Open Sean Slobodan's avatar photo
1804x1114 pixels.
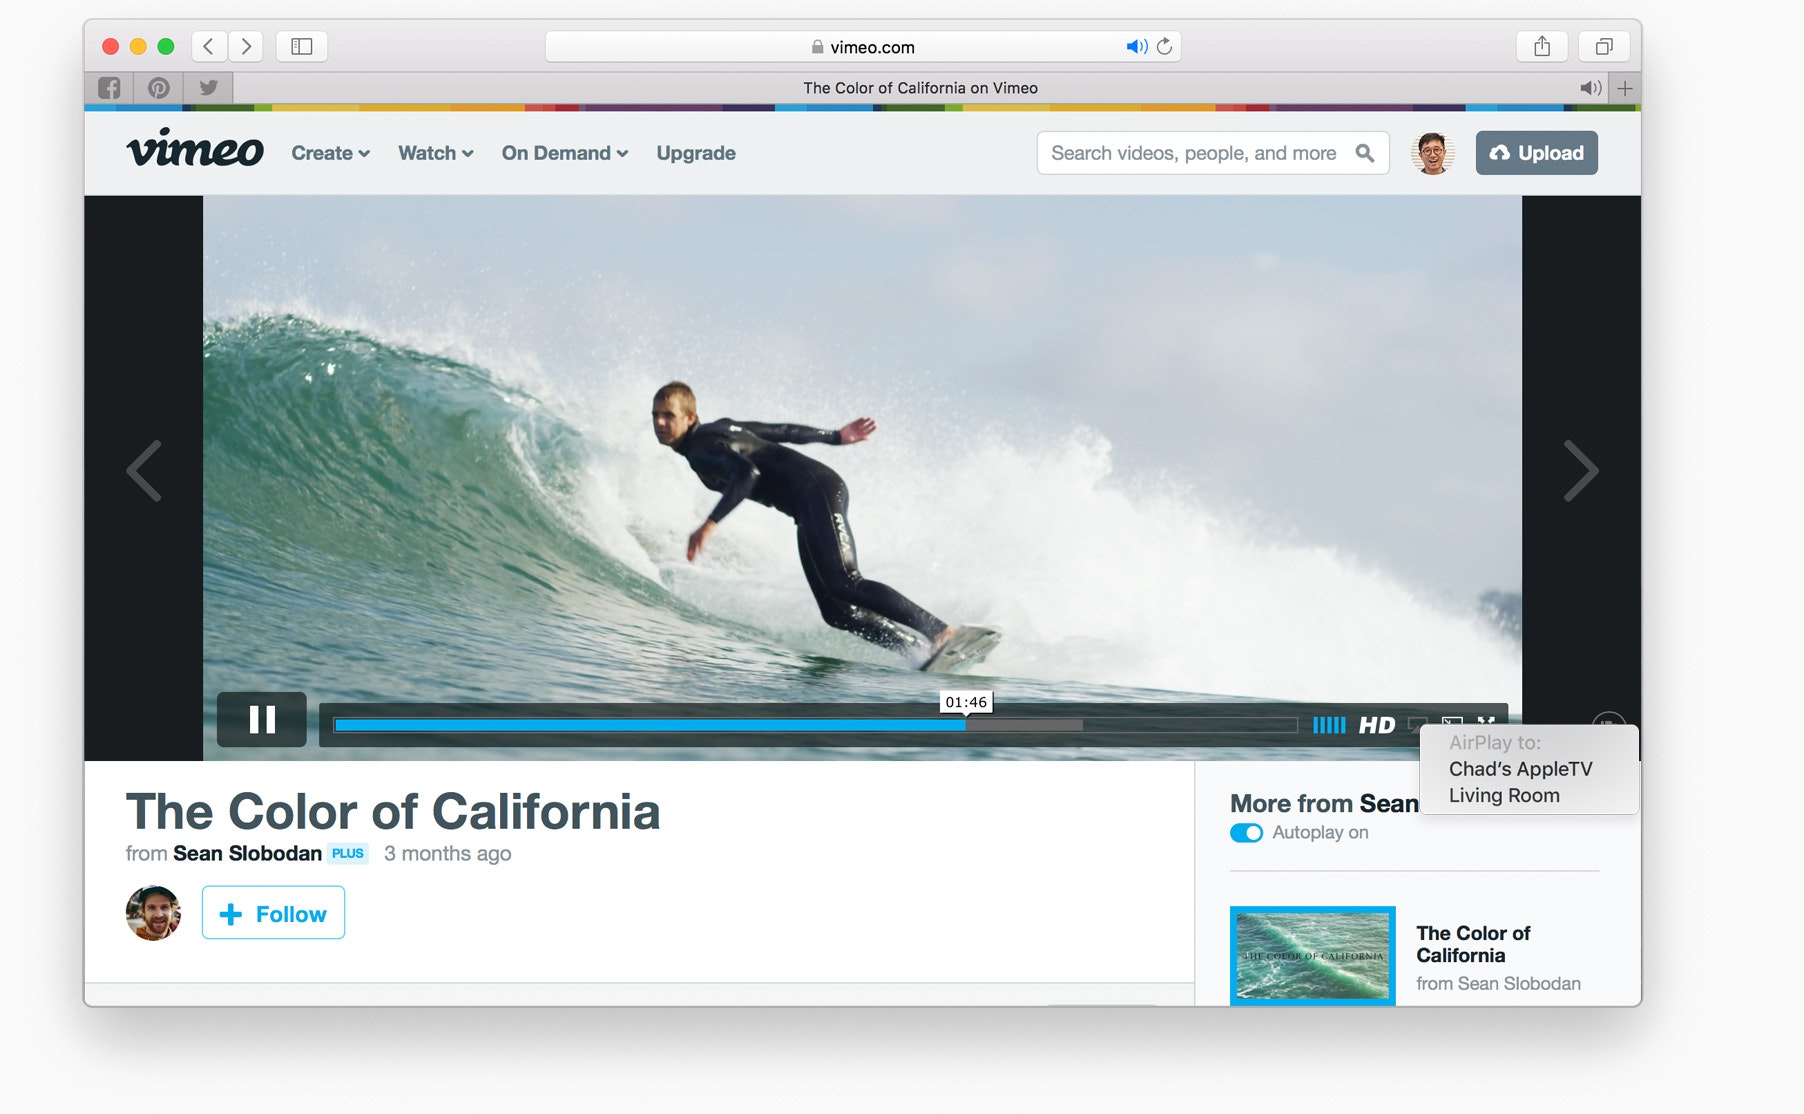tap(153, 913)
